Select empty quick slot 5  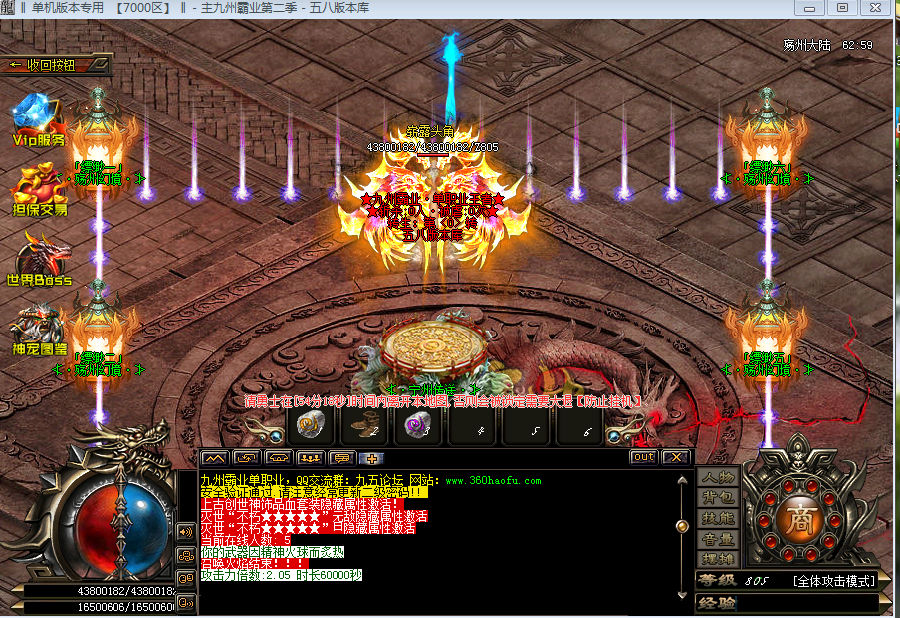point(526,426)
